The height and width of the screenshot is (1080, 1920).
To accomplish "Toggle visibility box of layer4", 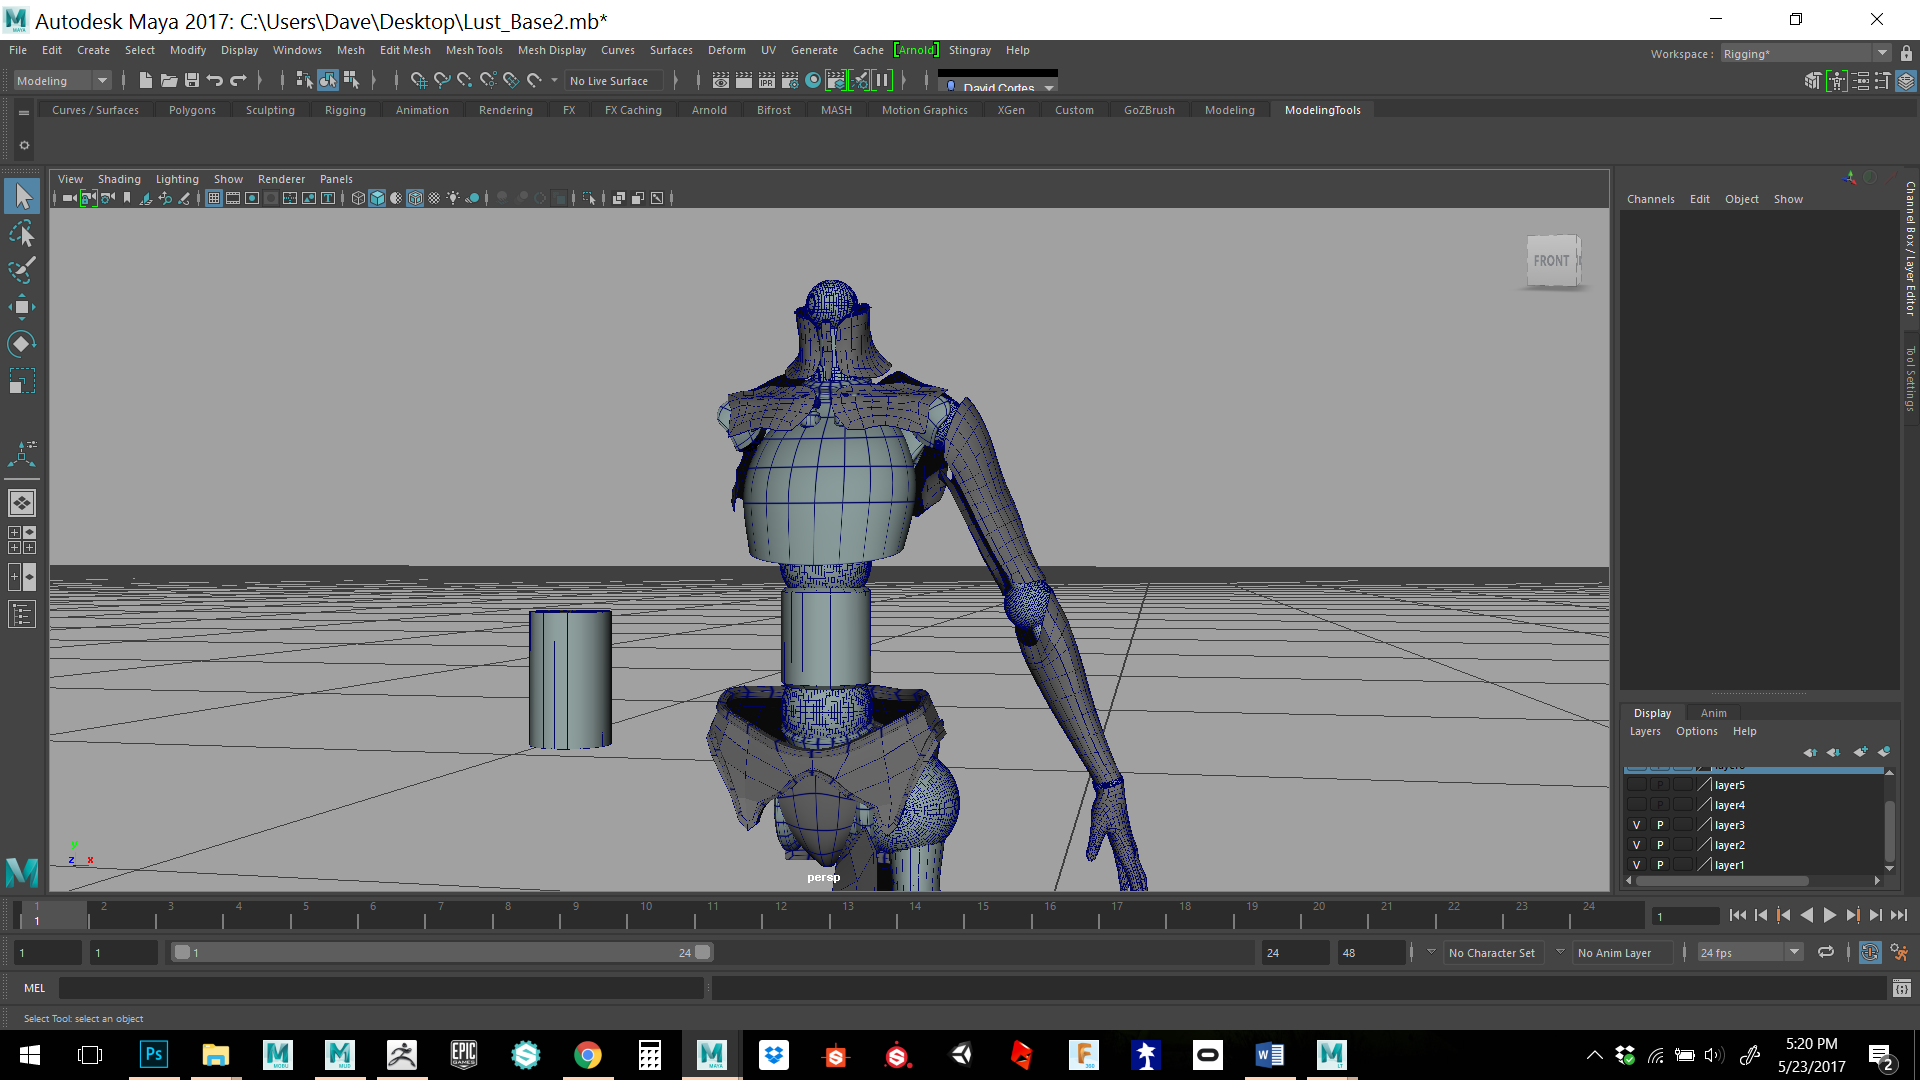I will [x=1637, y=805].
